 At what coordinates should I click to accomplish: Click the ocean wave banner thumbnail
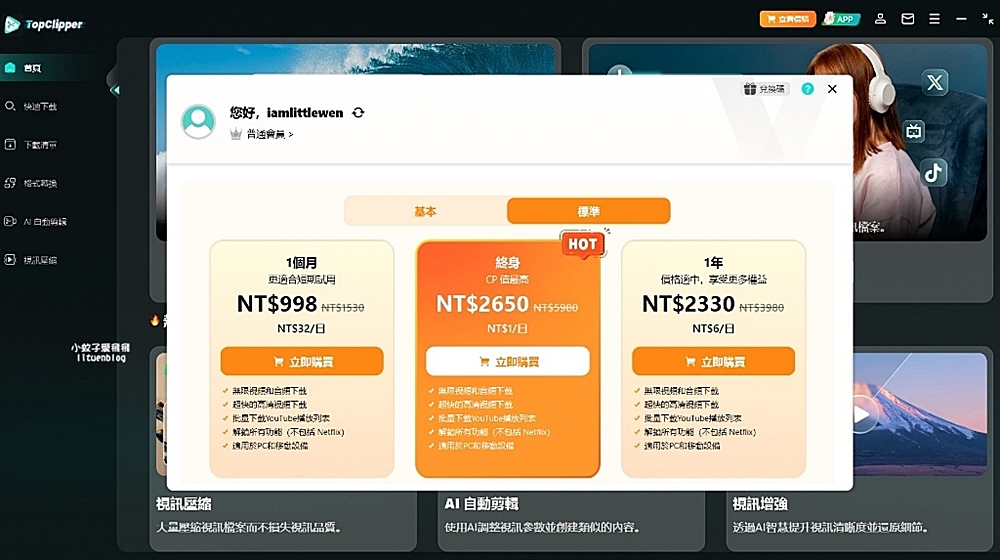click(355, 59)
